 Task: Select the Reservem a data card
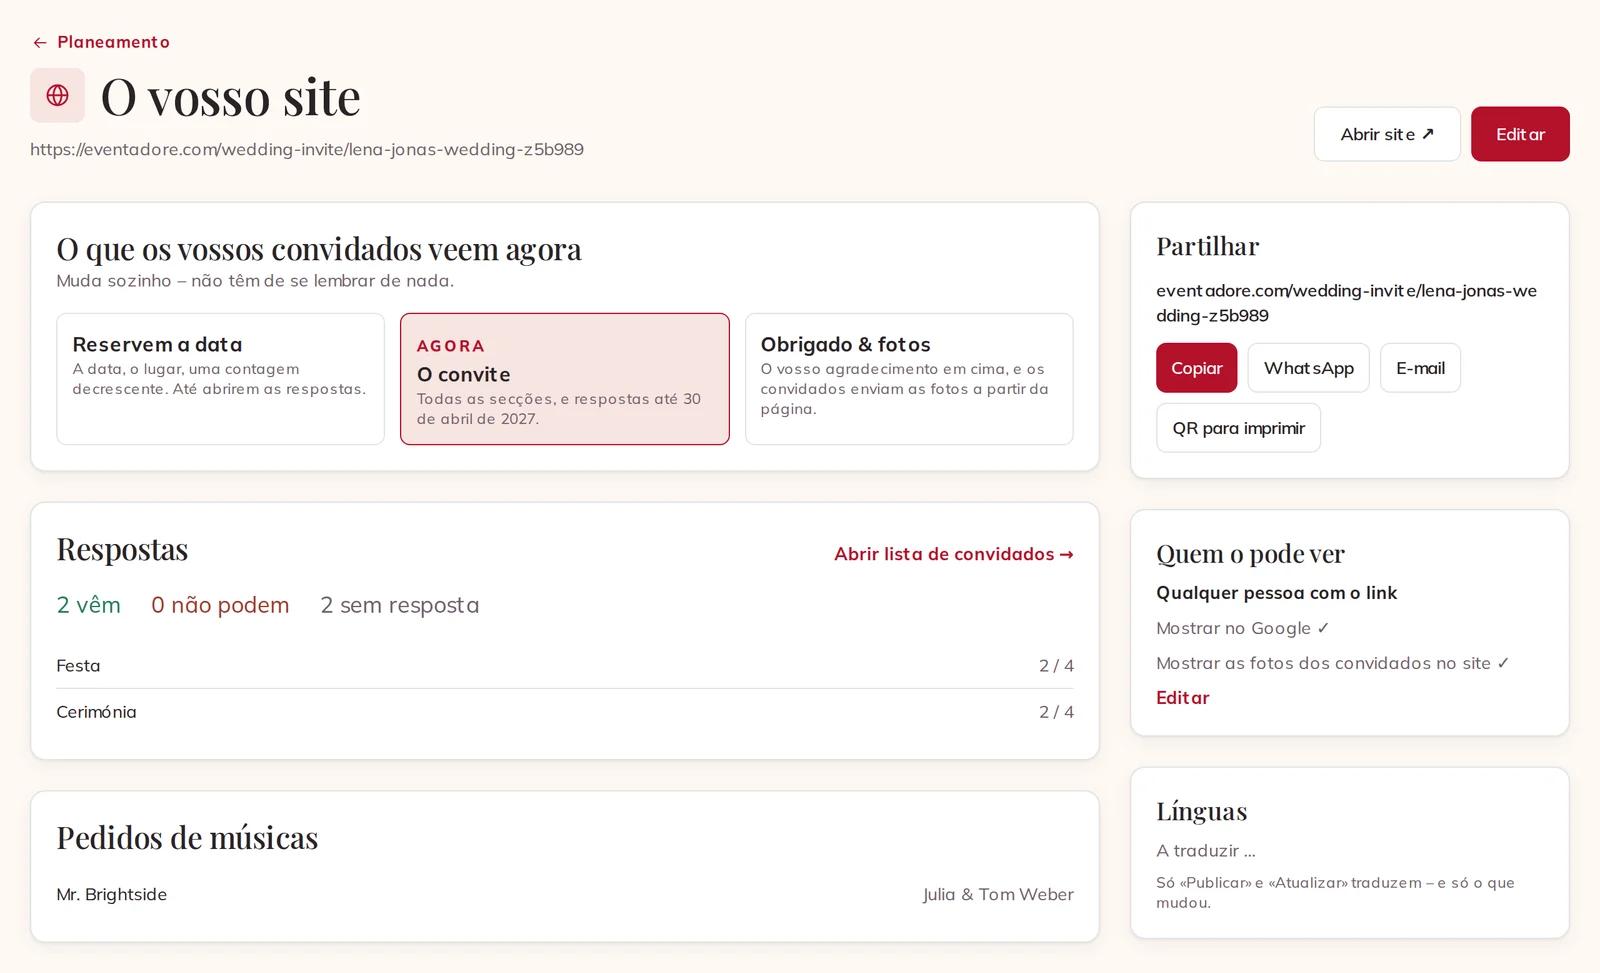tap(220, 379)
